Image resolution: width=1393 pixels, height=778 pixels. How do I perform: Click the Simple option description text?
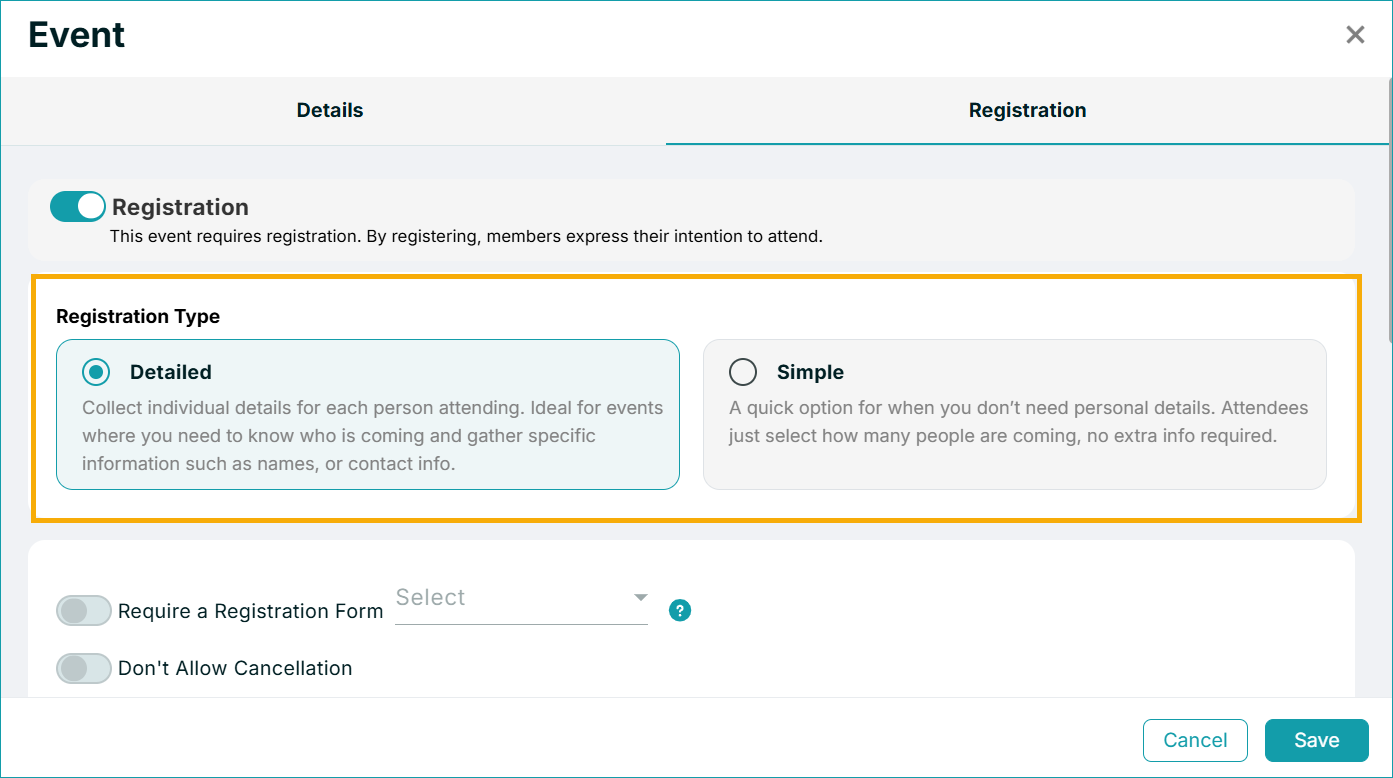[1018, 422]
